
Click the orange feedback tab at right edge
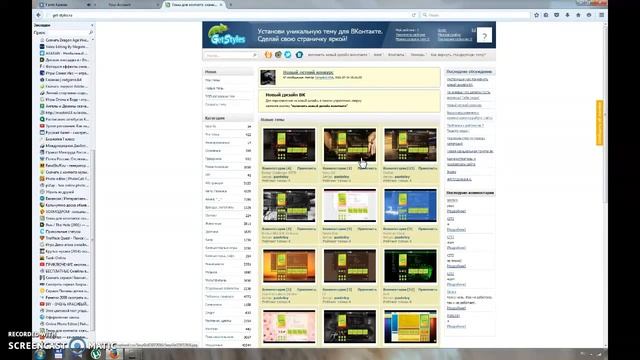(x=600, y=122)
